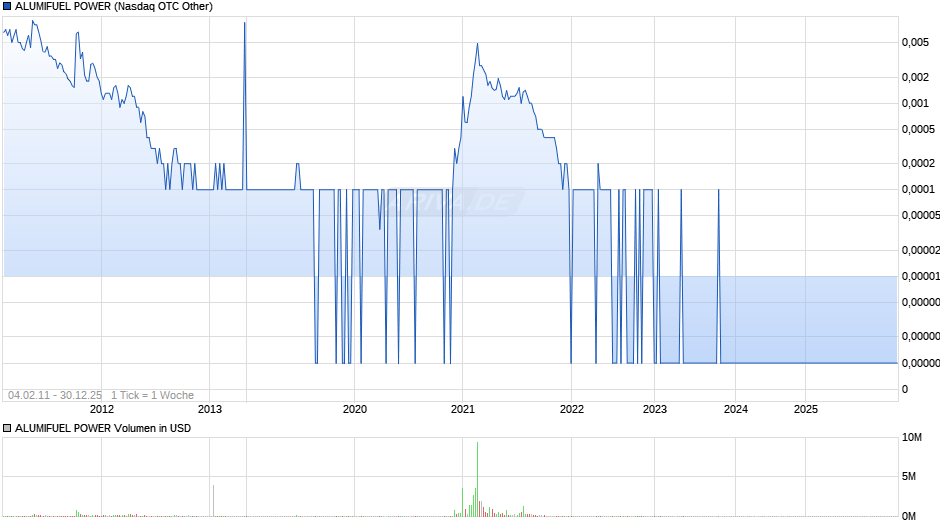
Task: Select the 2012 x-axis label
Action: click(x=101, y=409)
